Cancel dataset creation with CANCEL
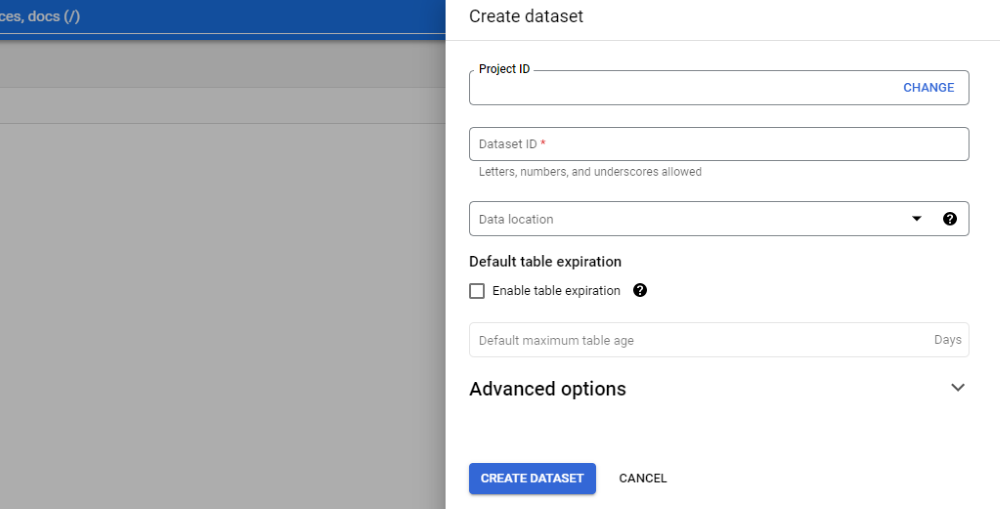The image size is (1000, 509). [642, 478]
